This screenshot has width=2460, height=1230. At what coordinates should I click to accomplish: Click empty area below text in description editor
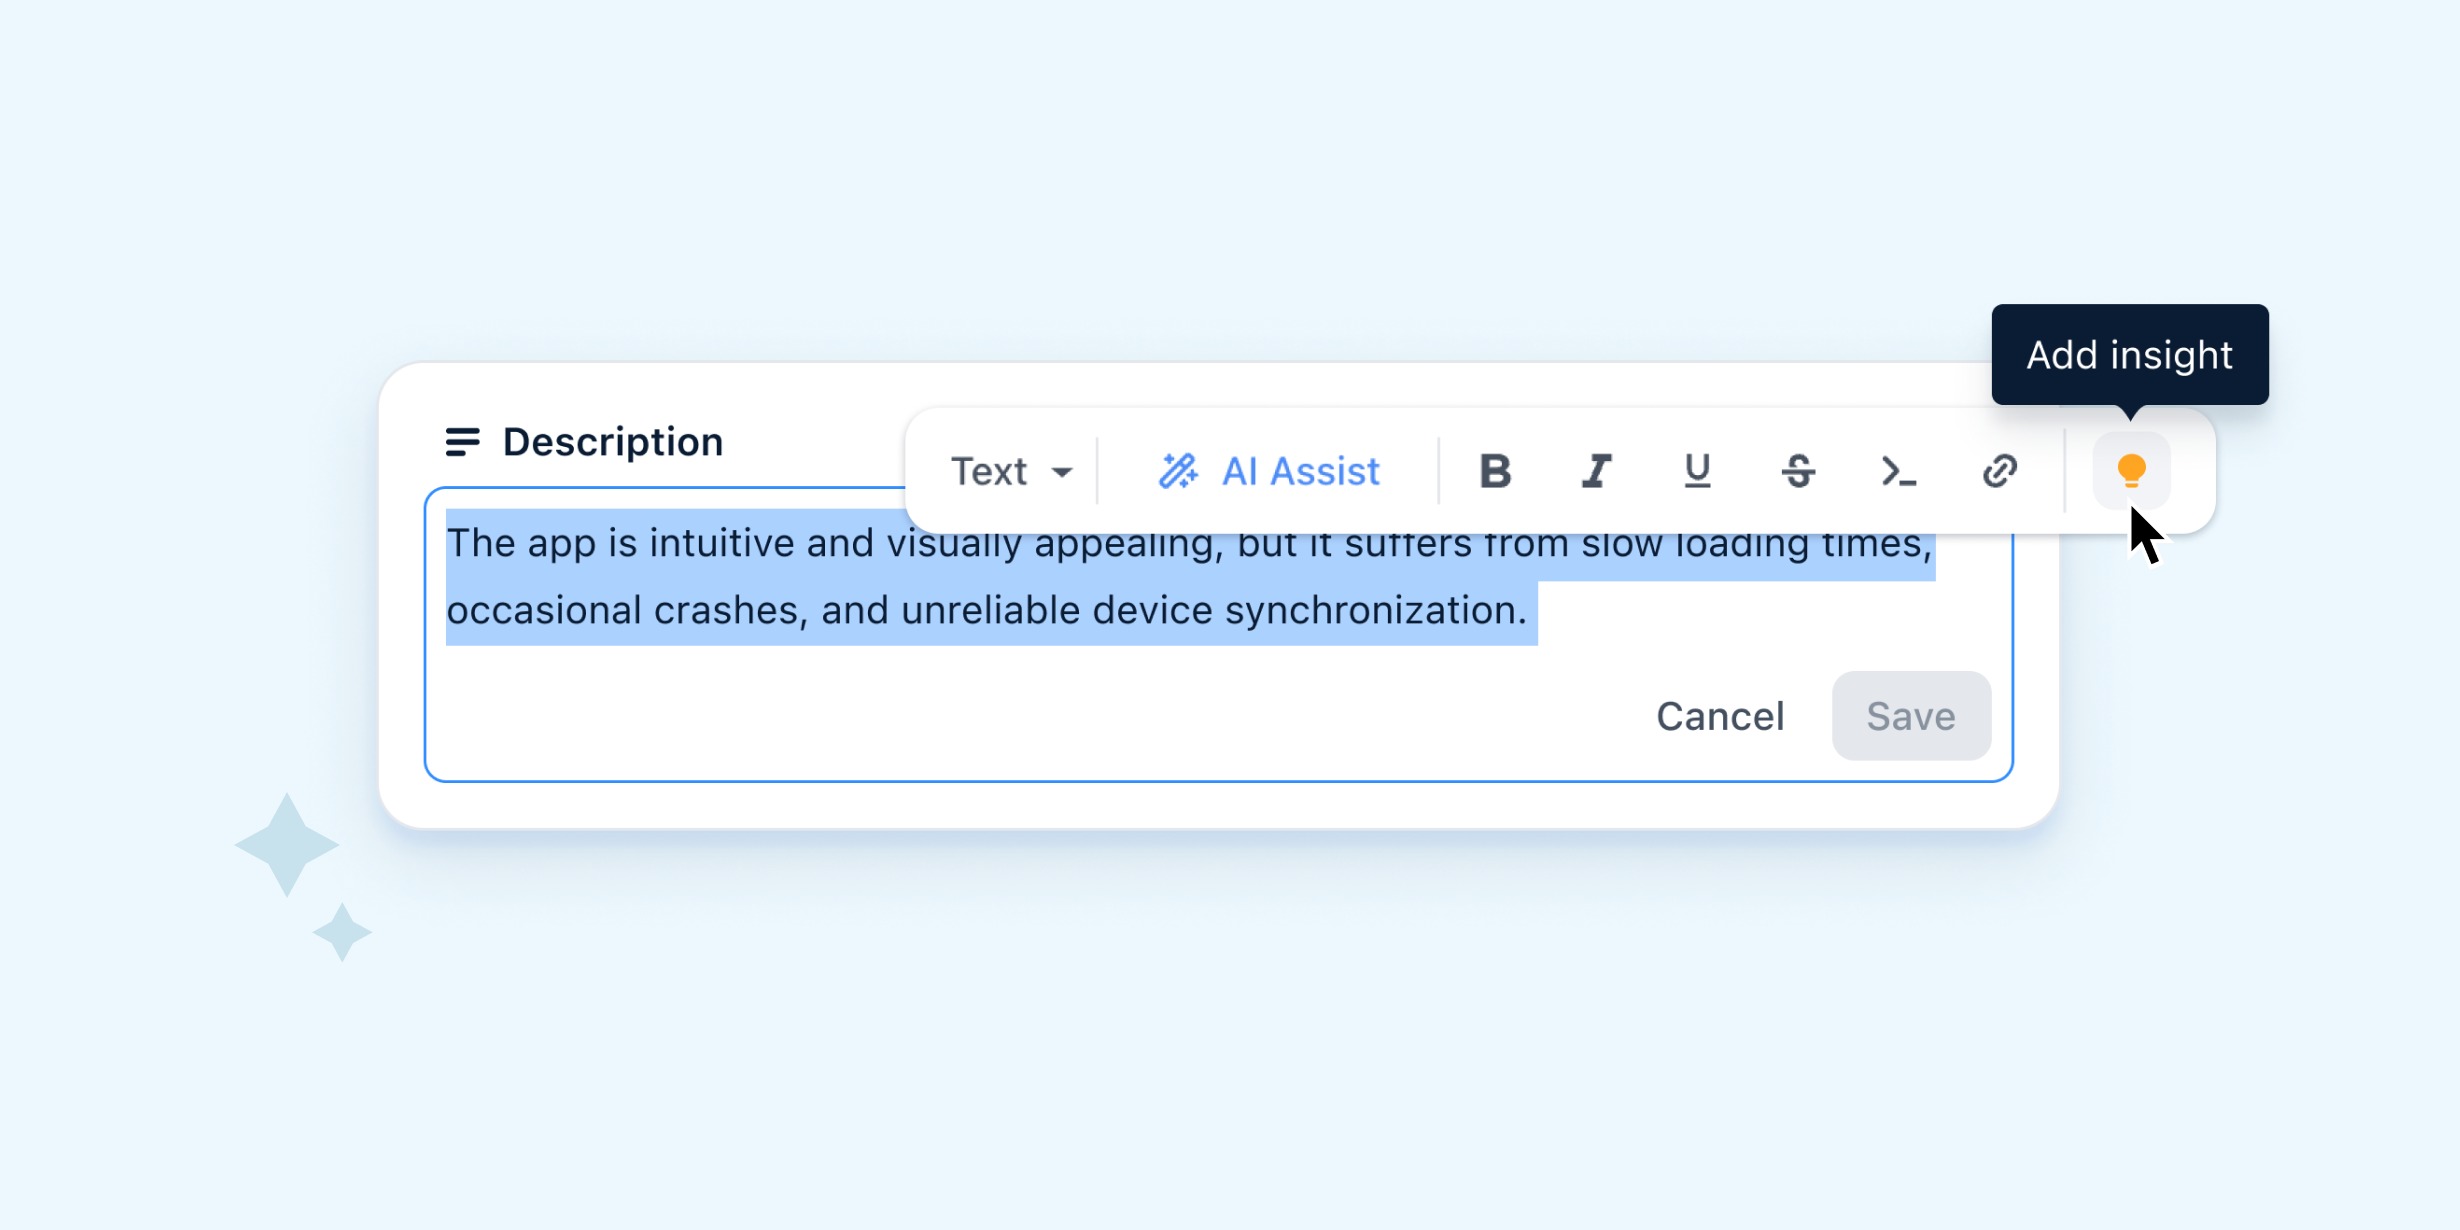[1000, 715]
